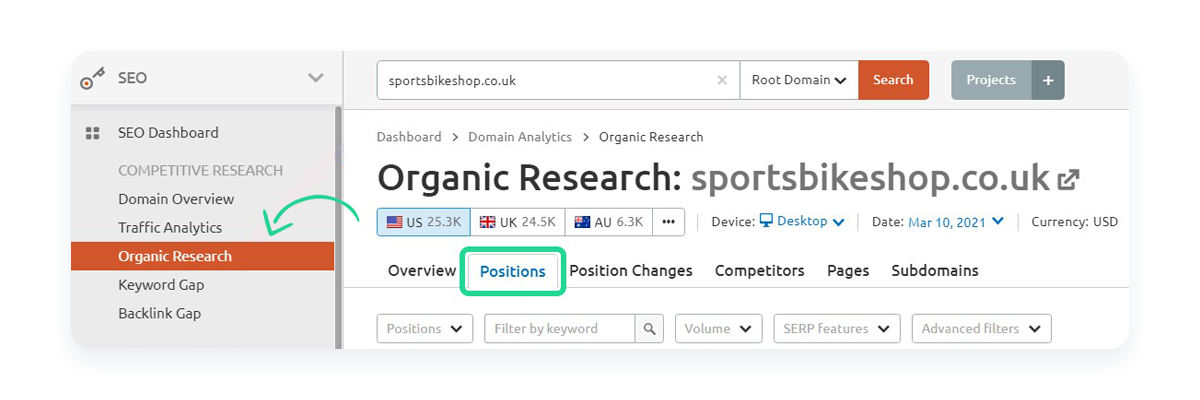Viewport: 1200px width, 400px height.
Task: Select the UK 24.5K database
Action: 518,222
